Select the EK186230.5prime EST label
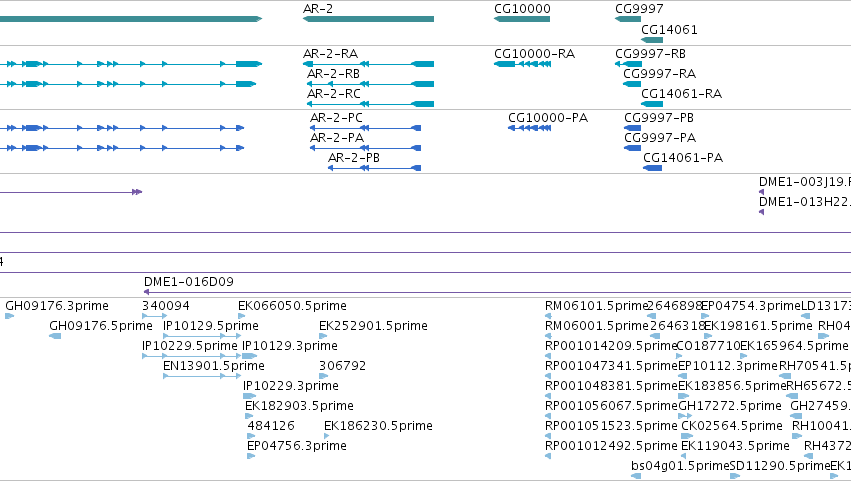The image size is (851, 481). tap(378, 426)
